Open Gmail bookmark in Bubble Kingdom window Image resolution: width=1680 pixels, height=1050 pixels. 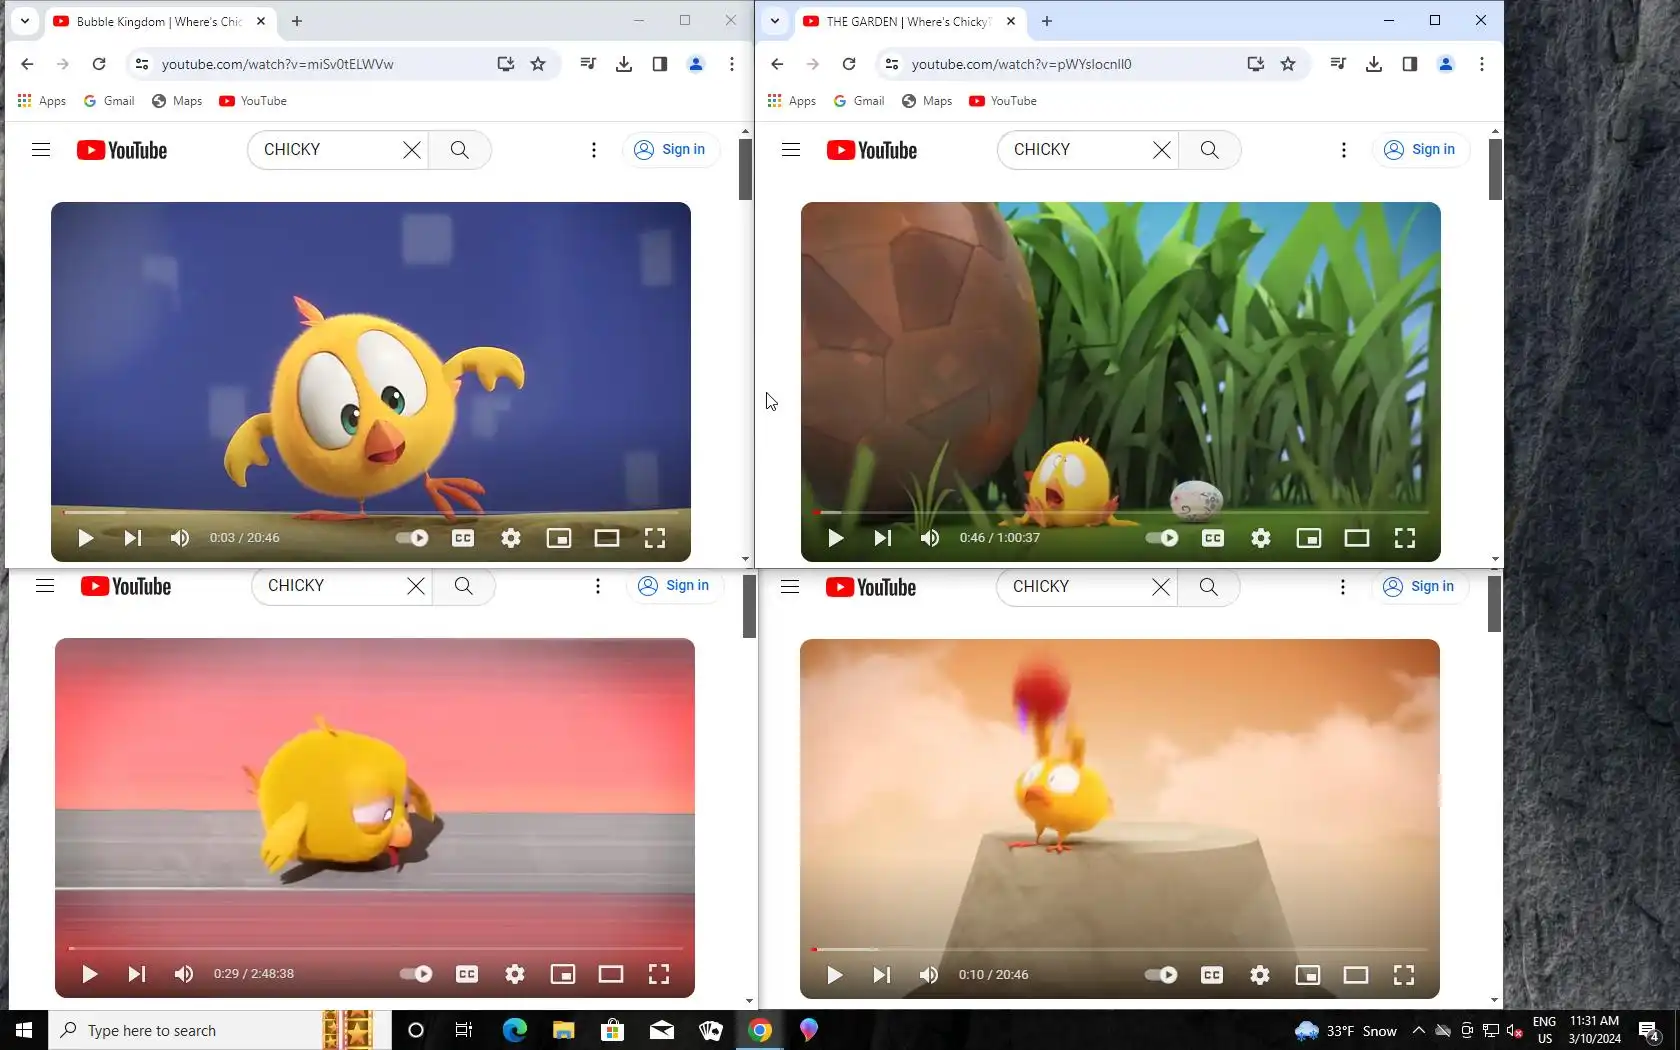(109, 101)
